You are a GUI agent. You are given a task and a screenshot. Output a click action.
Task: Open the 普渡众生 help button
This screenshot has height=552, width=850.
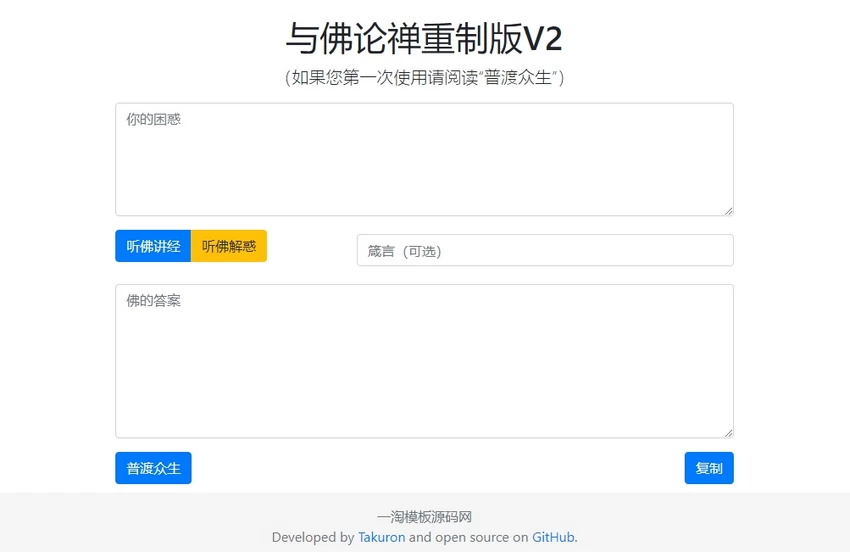[x=153, y=468]
